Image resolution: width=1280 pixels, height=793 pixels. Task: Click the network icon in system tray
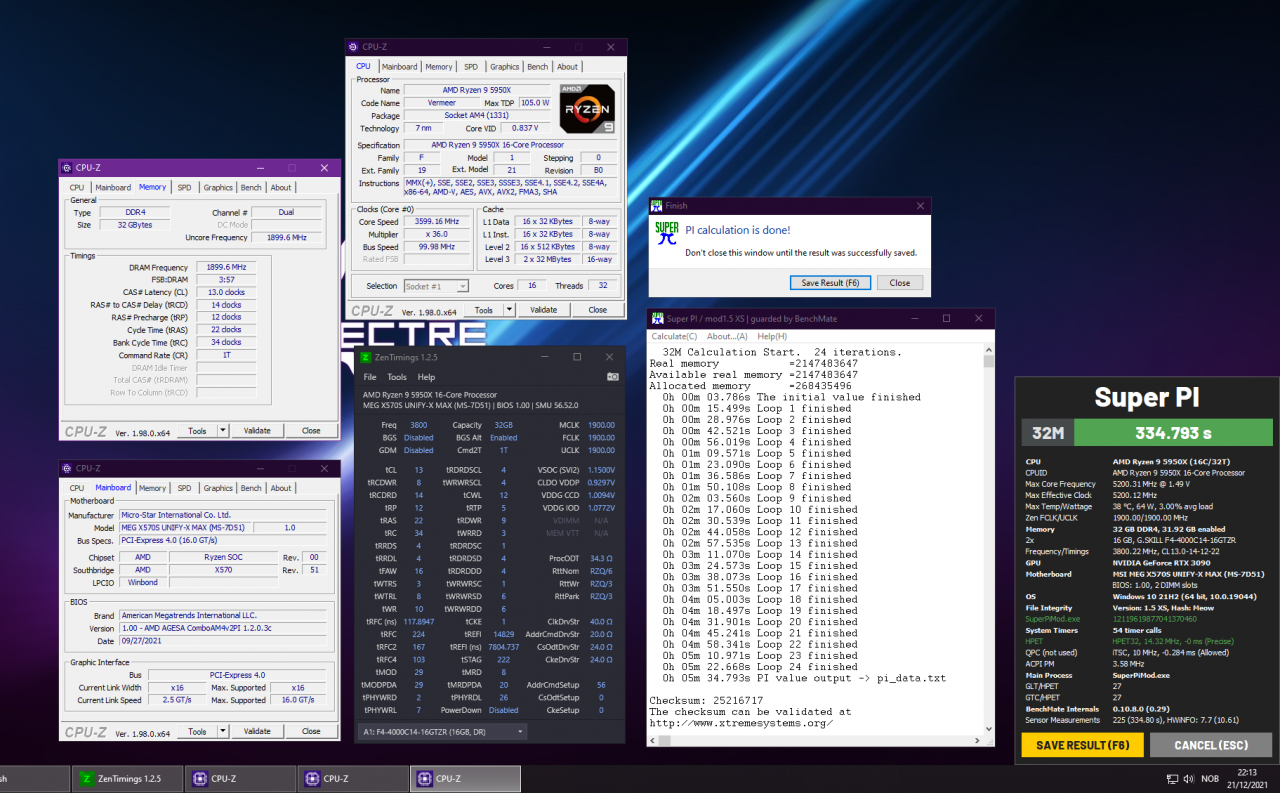click(1171, 778)
